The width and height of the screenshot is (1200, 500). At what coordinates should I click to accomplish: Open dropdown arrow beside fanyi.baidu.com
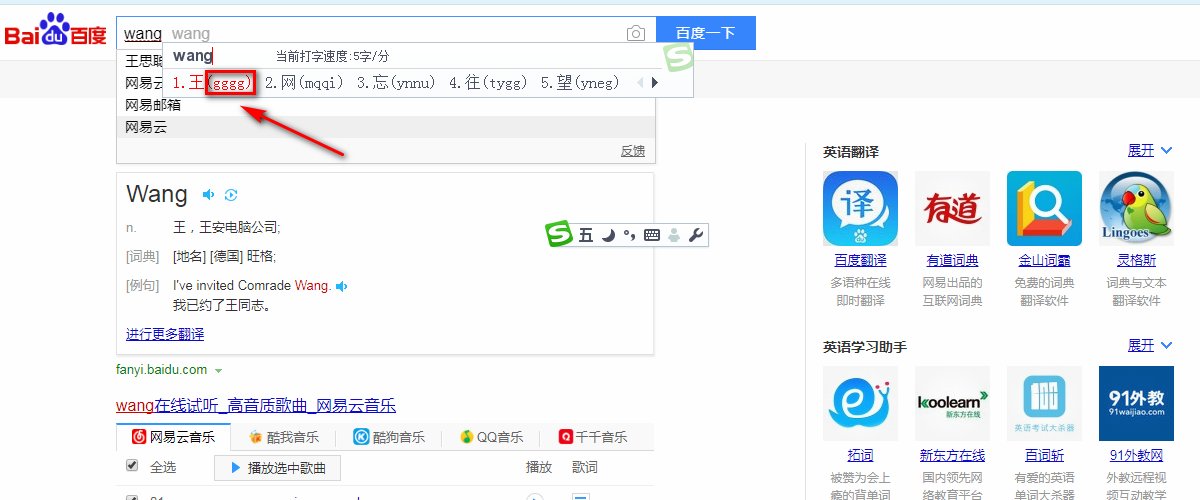(x=218, y=371)
